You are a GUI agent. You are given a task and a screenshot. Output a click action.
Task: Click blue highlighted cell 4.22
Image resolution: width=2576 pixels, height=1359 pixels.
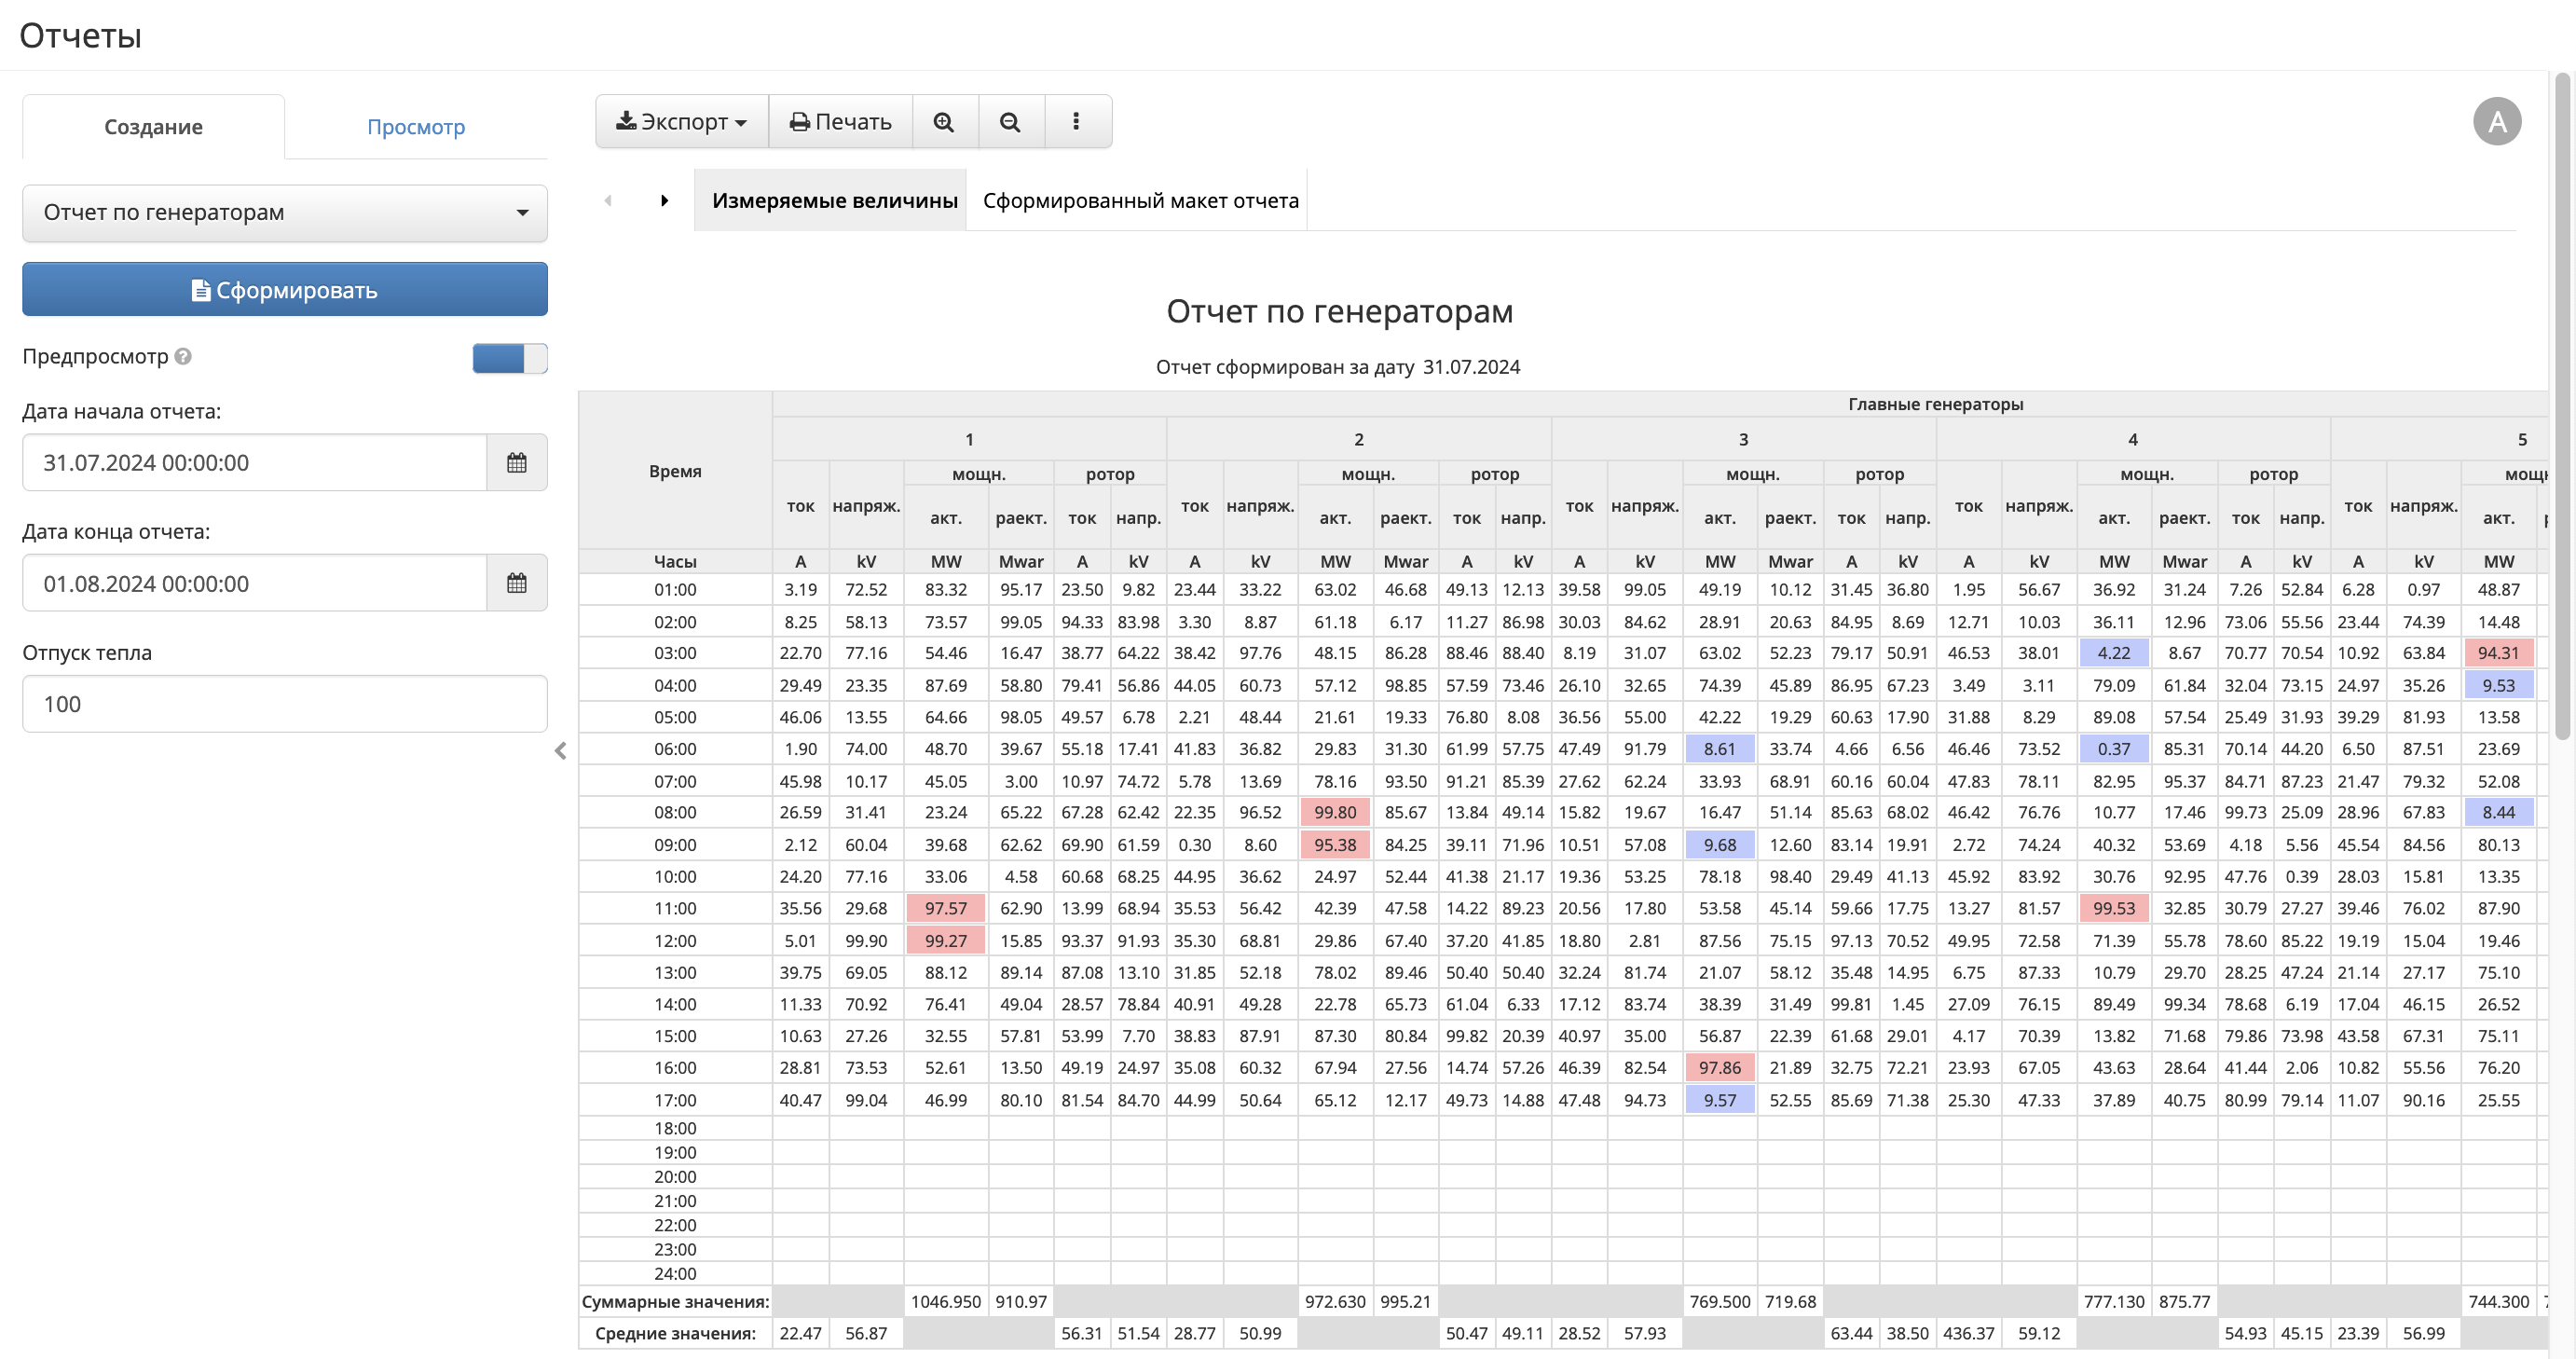2114,653
